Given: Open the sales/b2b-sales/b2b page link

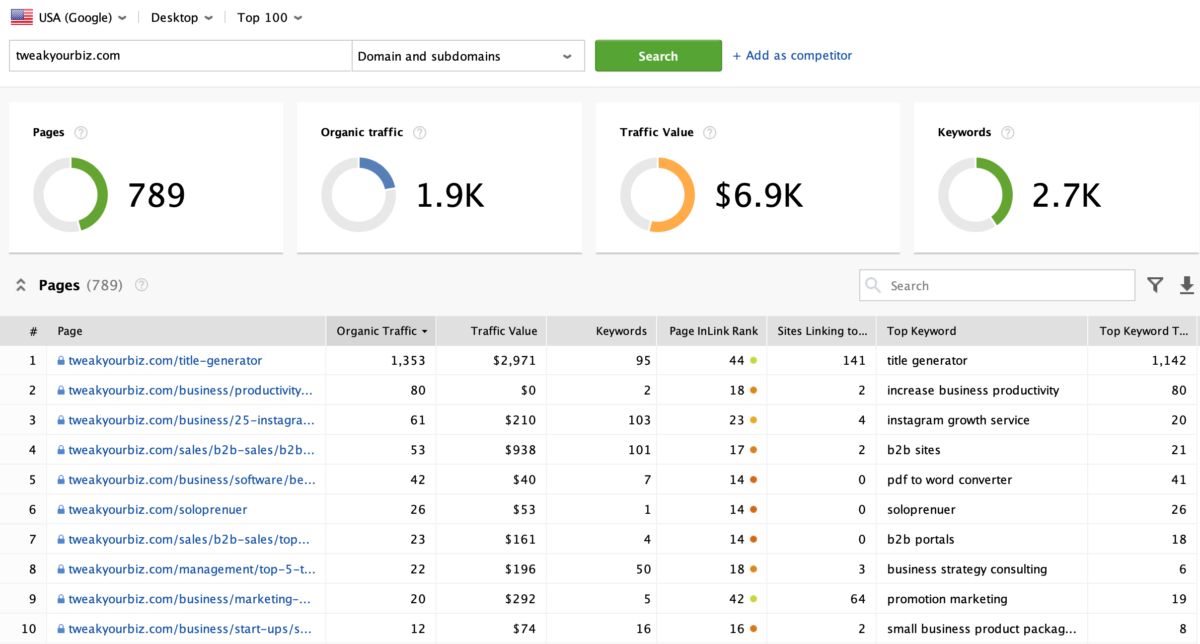Looking at the screenshot, I should 192,450.
